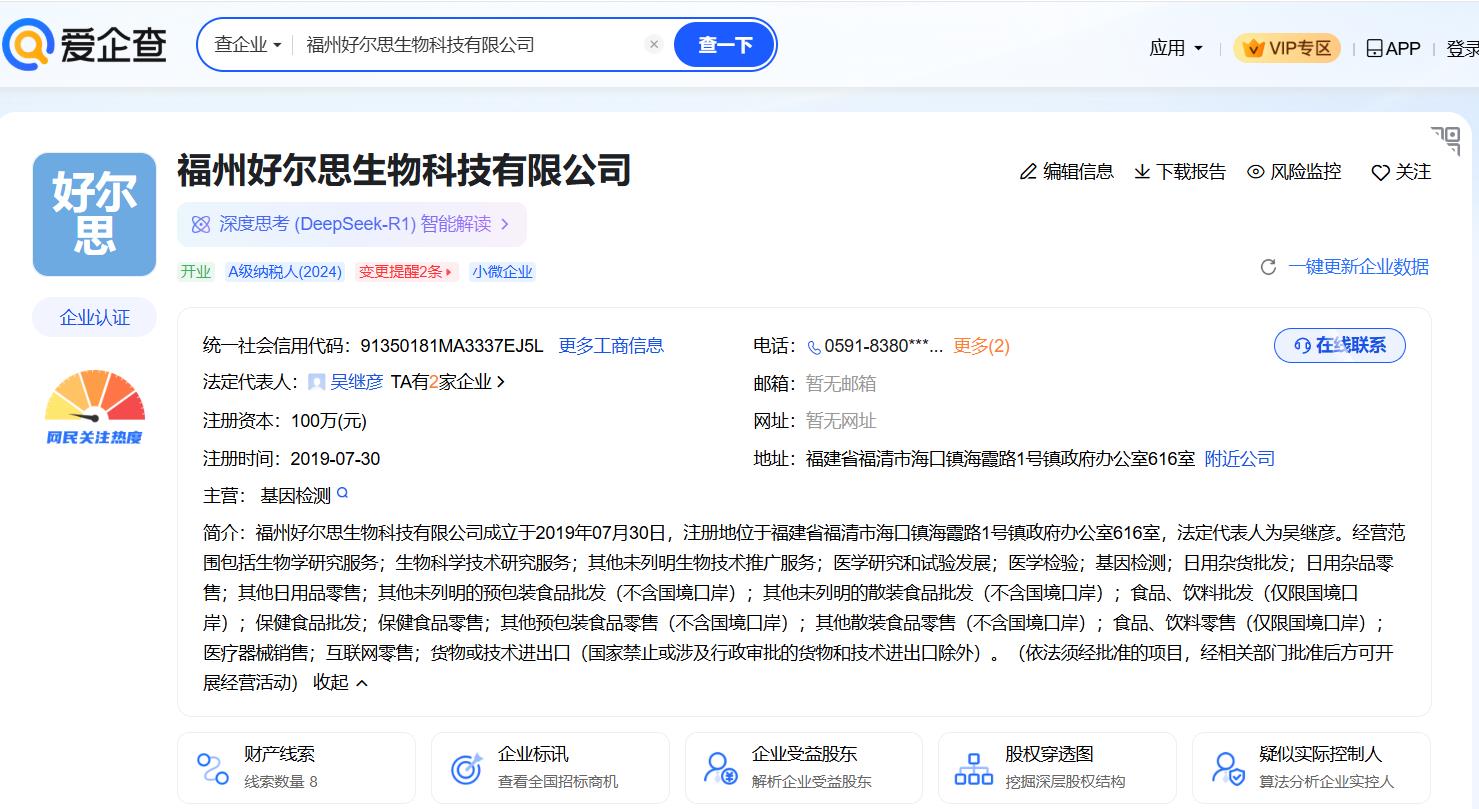
Task: Open 附近公司 link
Action: click(x=1240, y=459)
